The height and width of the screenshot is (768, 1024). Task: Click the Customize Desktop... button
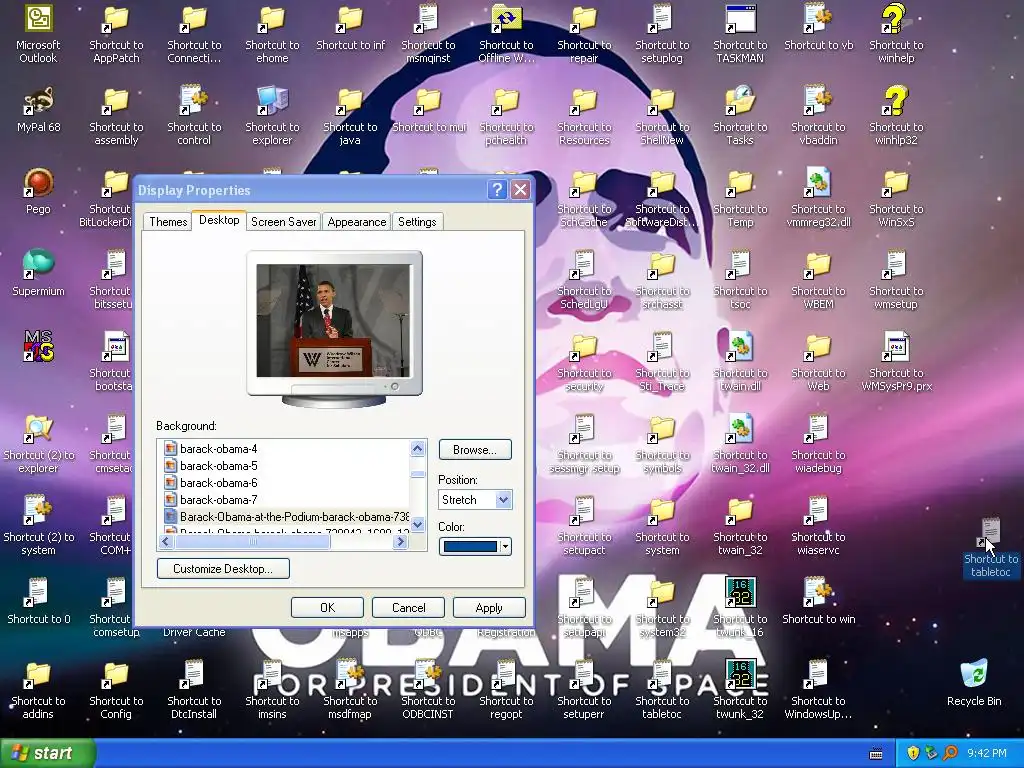coord(223,569)
